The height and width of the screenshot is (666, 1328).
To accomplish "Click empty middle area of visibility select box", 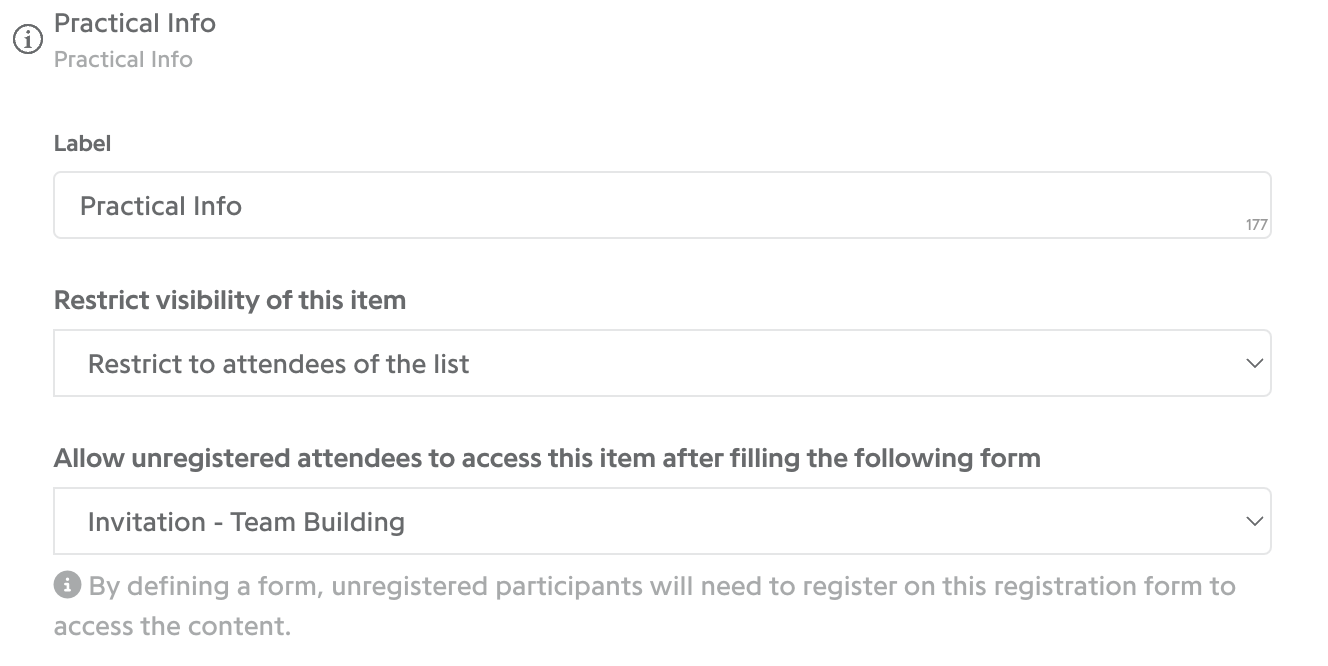I will point(850,363).
